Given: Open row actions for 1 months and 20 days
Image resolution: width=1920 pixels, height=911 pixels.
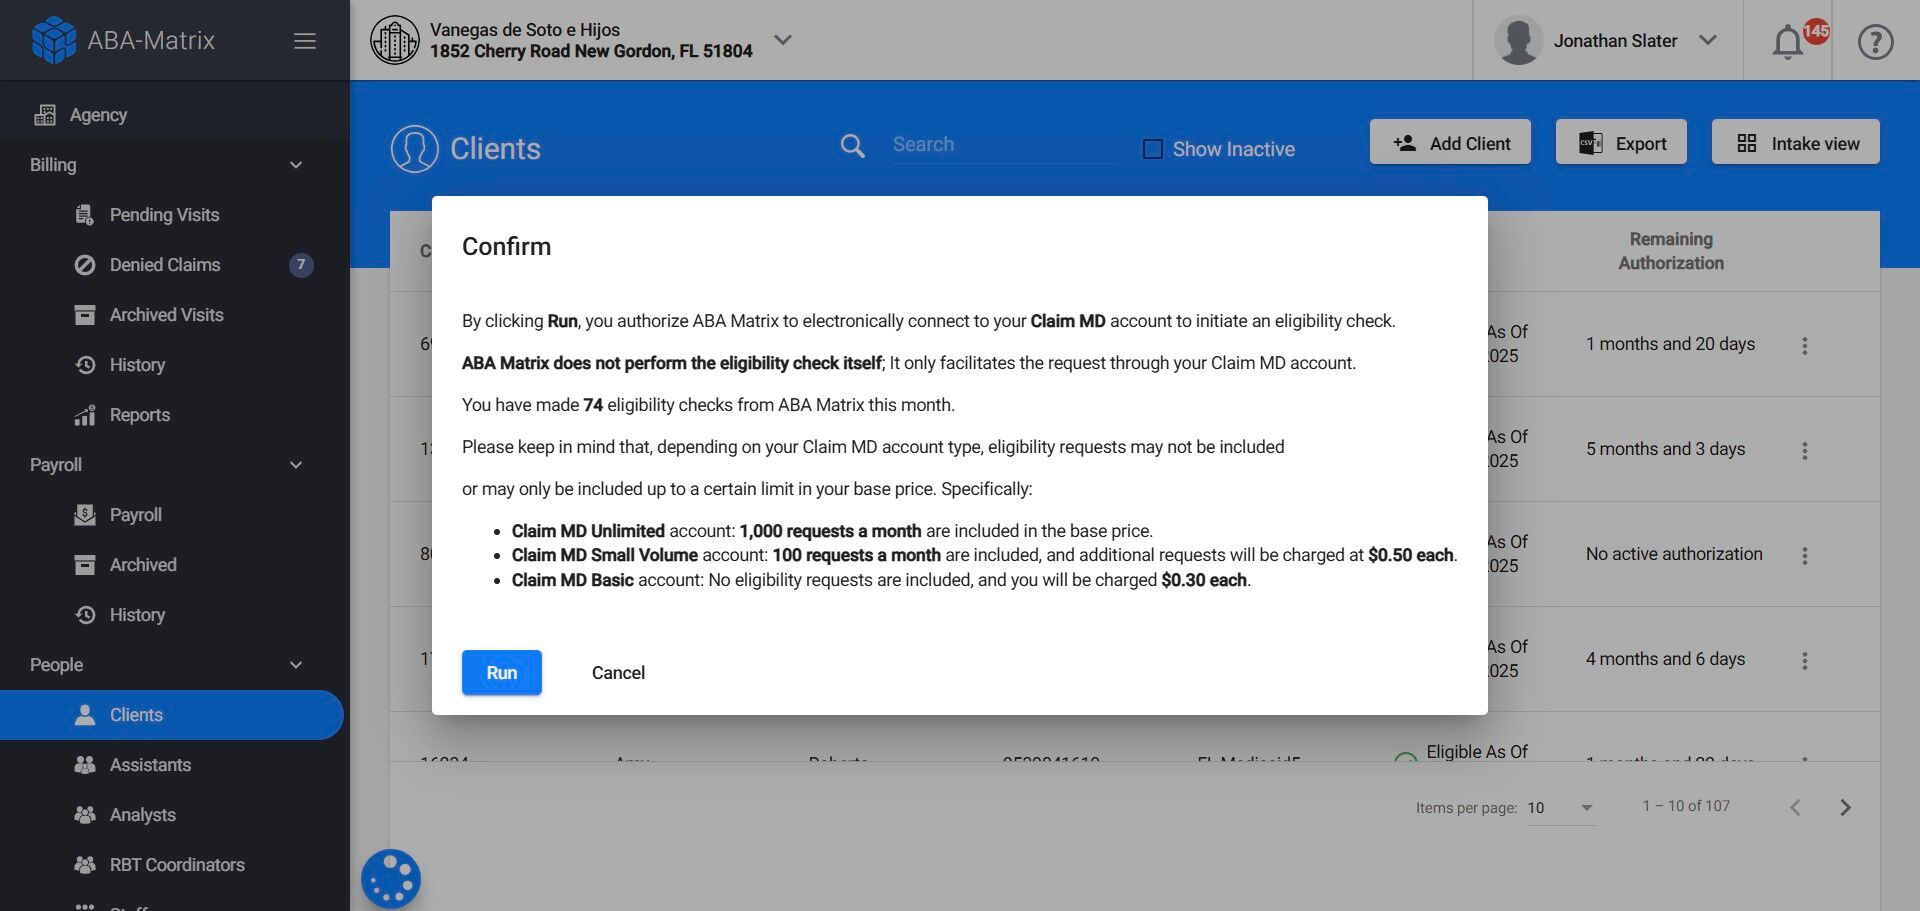Looking at the screenshot, I should click(x=1805, y=346).
